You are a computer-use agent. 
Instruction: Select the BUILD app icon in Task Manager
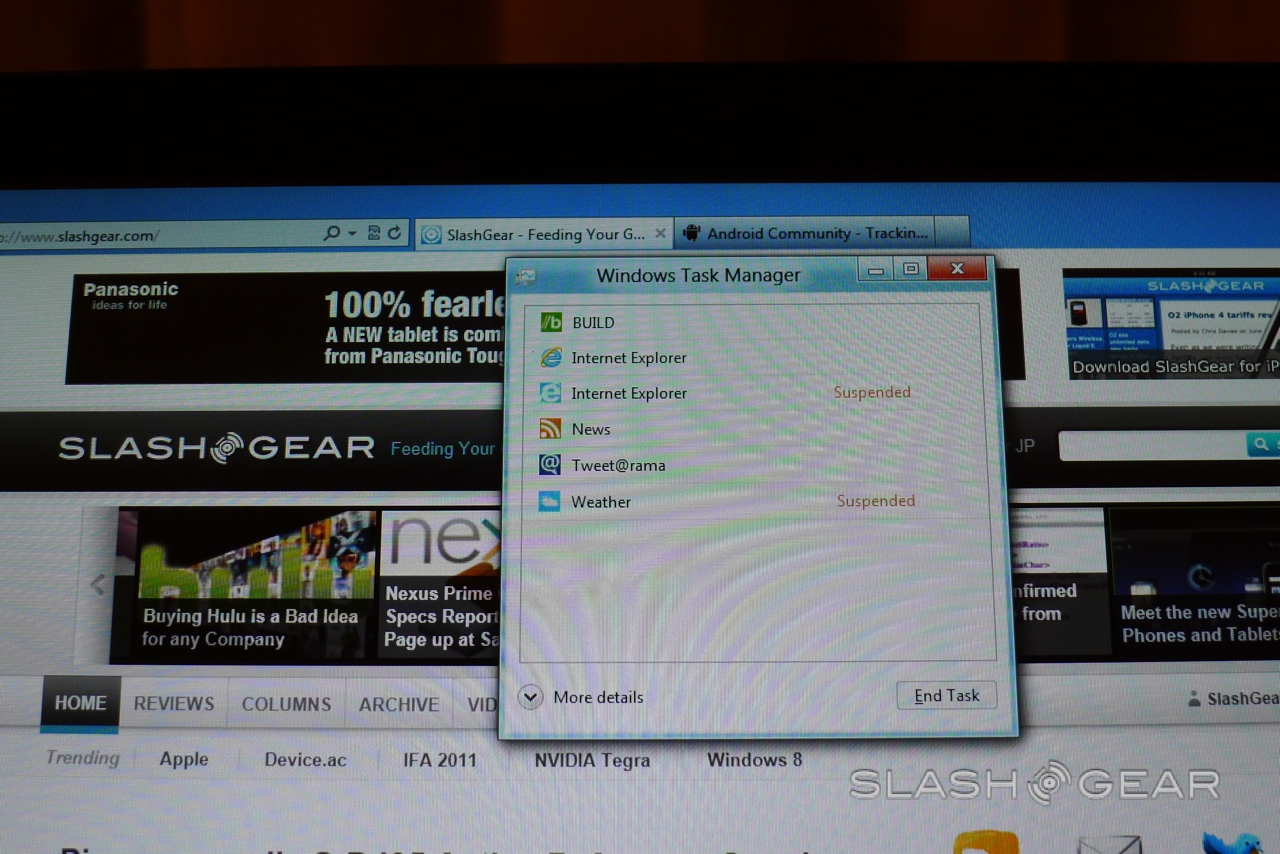pyautogui.click(x=551, y=322)
